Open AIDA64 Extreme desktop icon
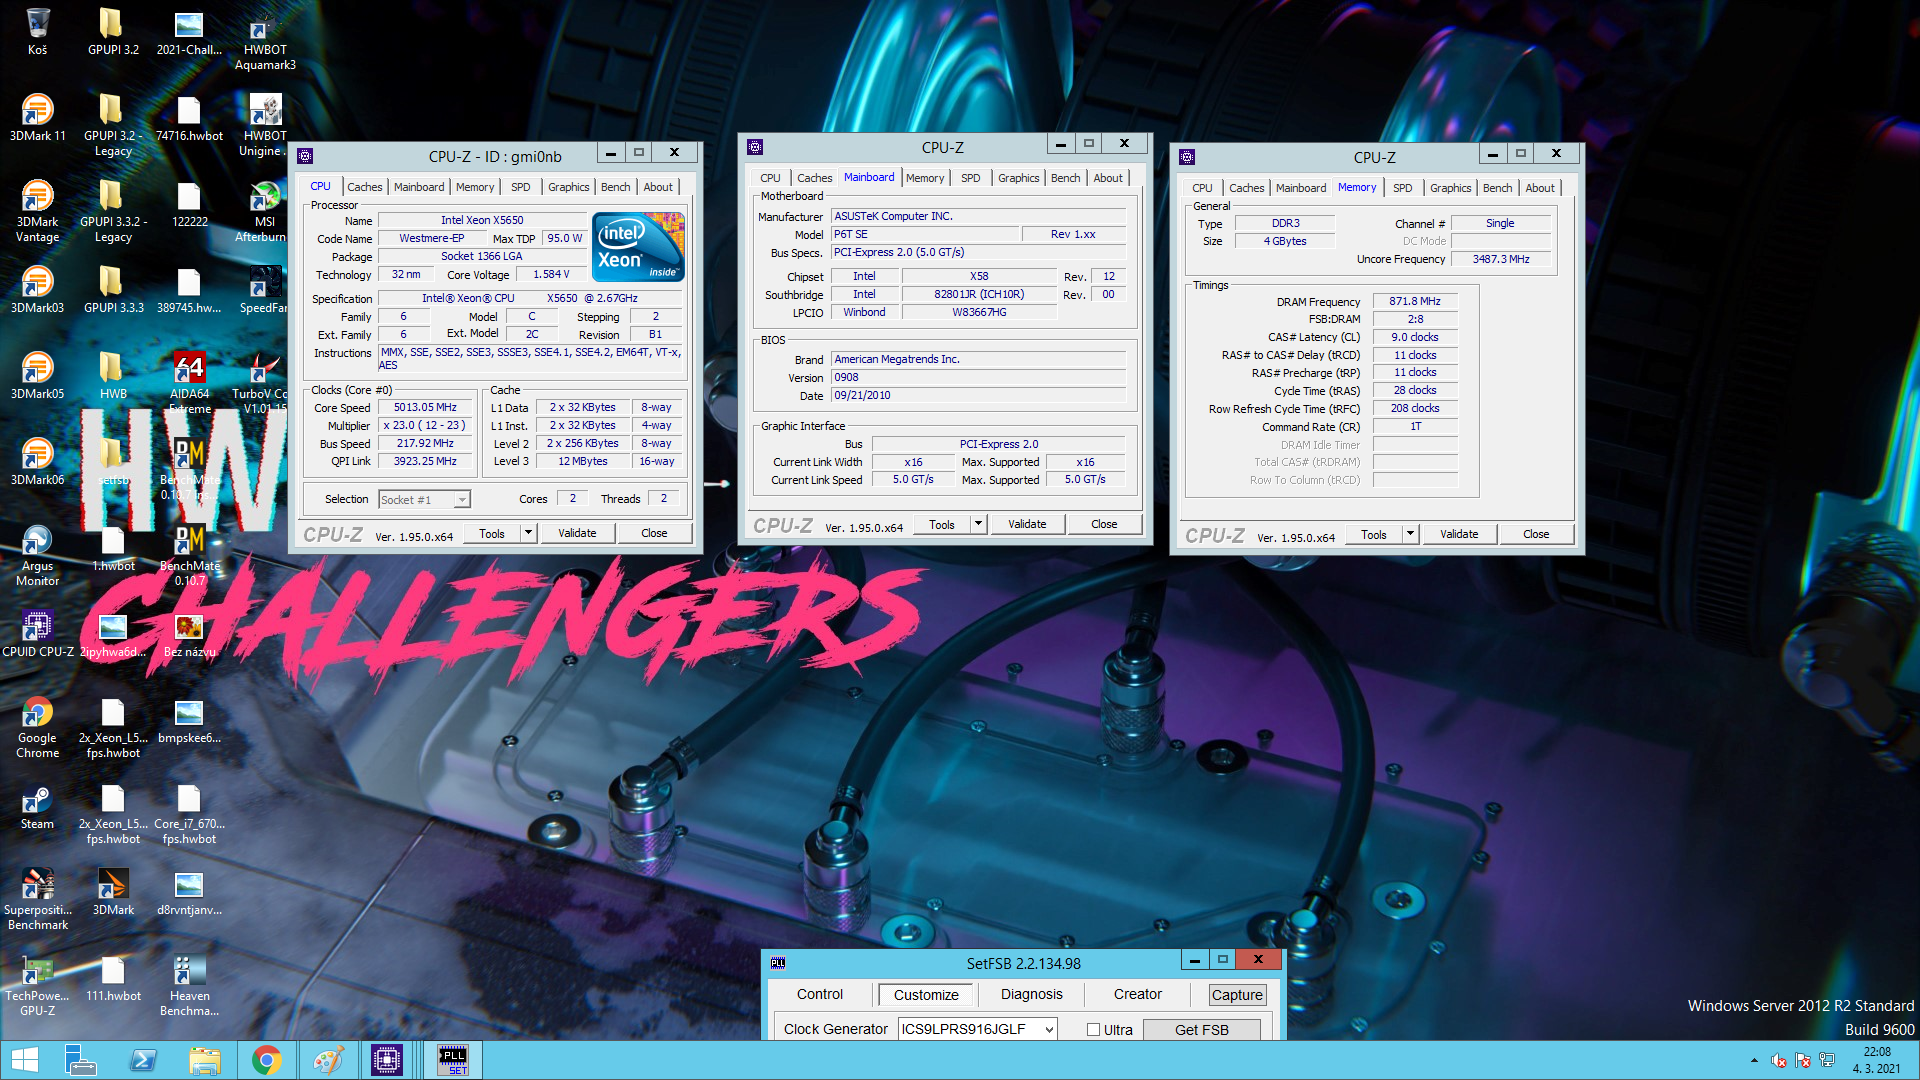Screen dimensions: 1920x1080 coord(190,383)
